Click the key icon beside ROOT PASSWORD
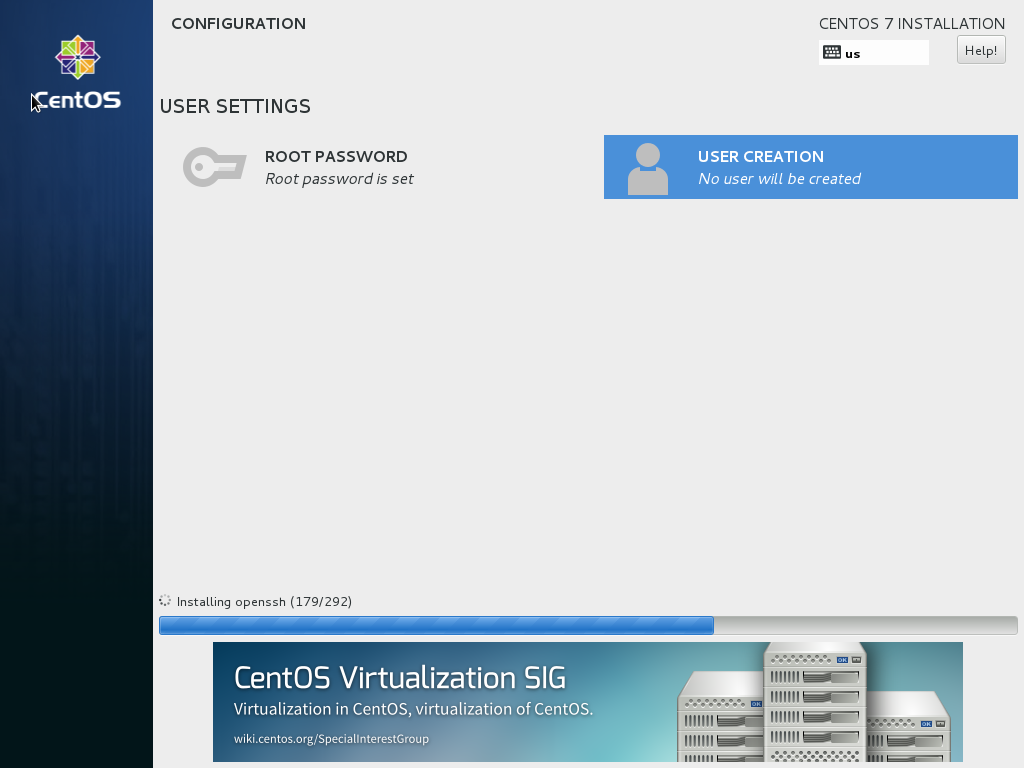Viewport: 1024px width, 768px height. pos(214,167)
